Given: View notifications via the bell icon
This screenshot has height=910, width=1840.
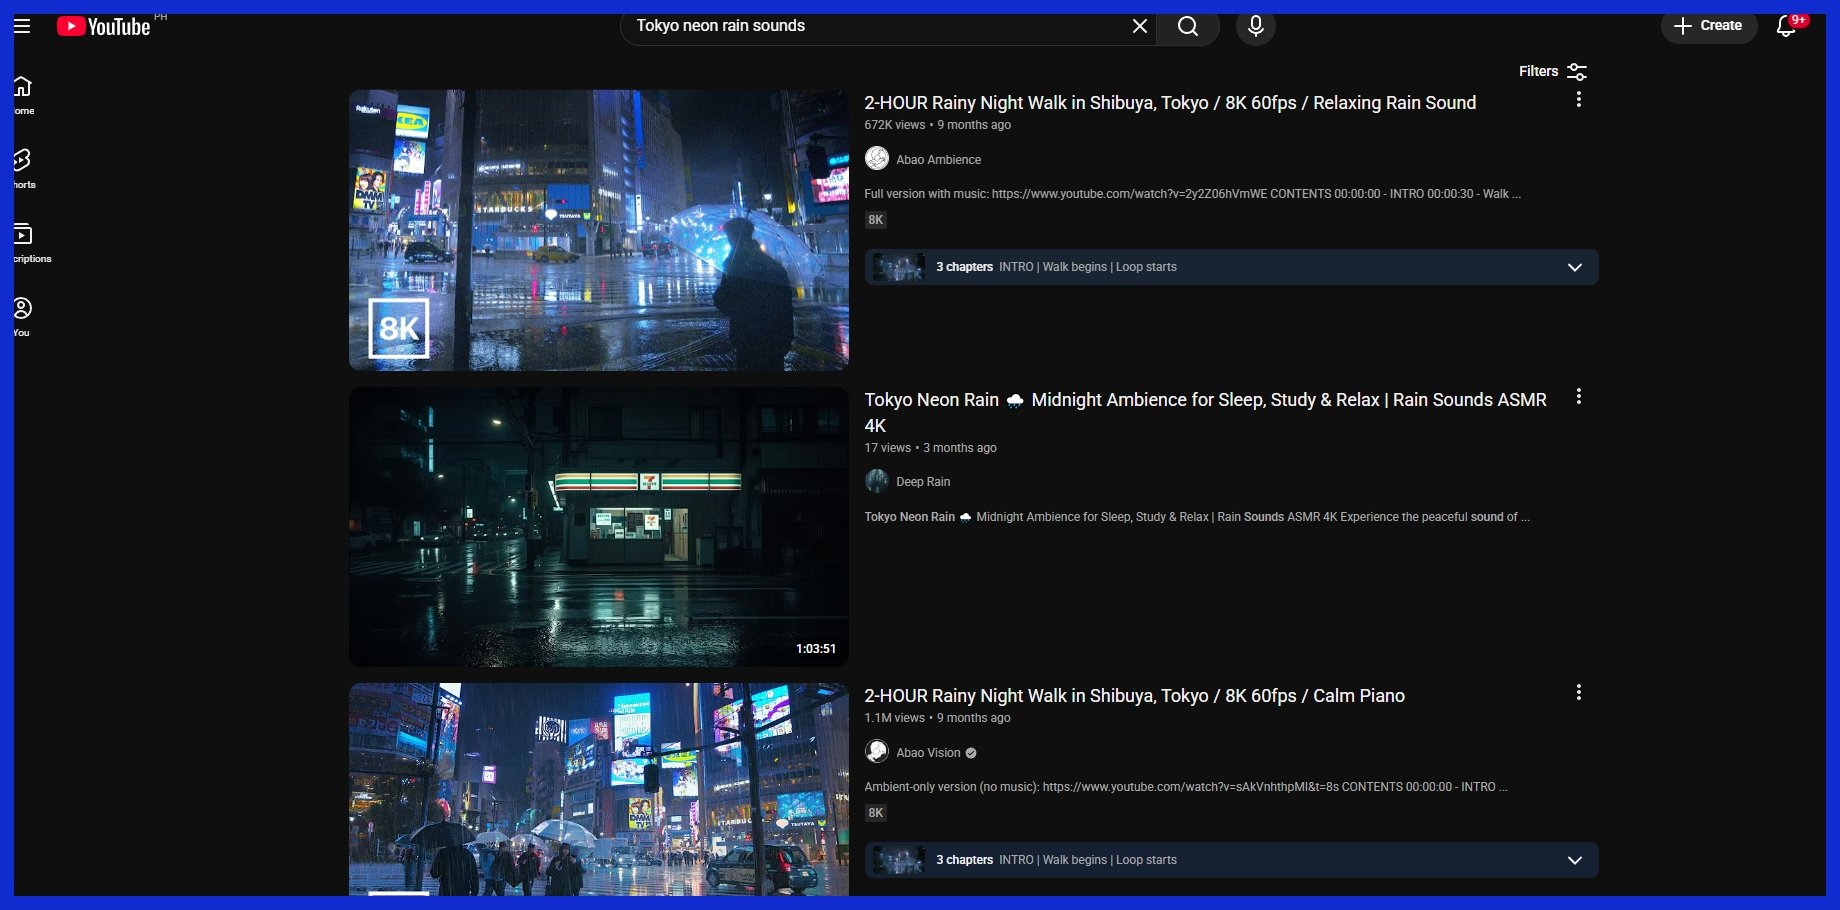Looking at the screenshot, I should 1786,27.
